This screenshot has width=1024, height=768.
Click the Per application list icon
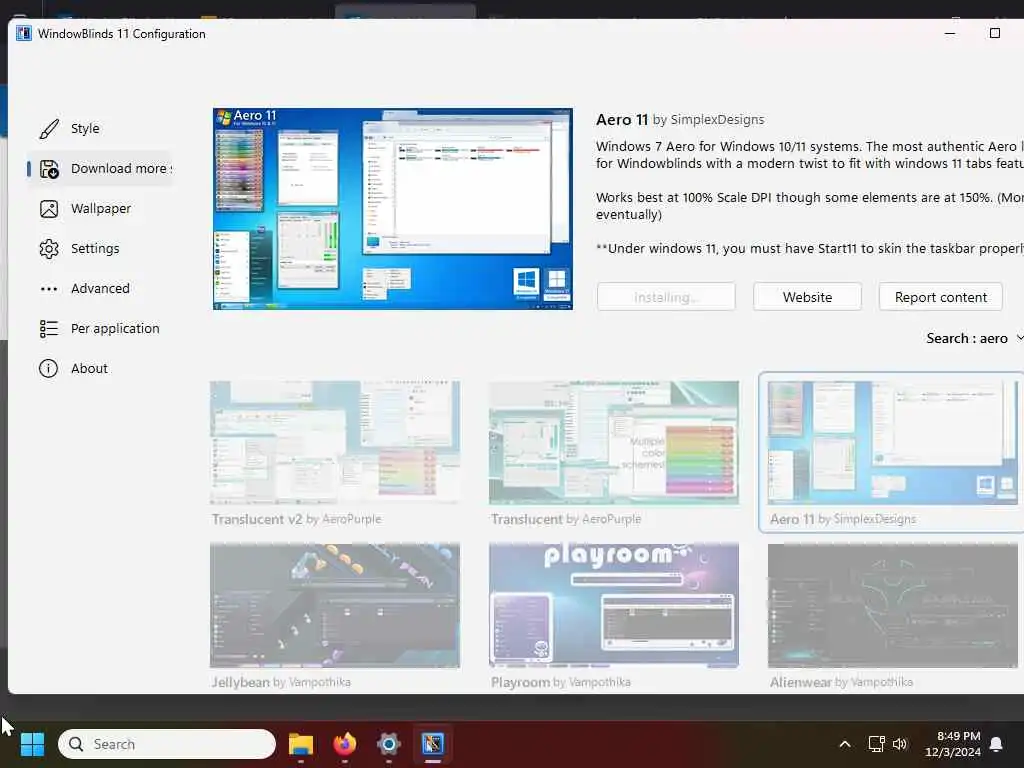pyautogui.click(x=49, y=328)
